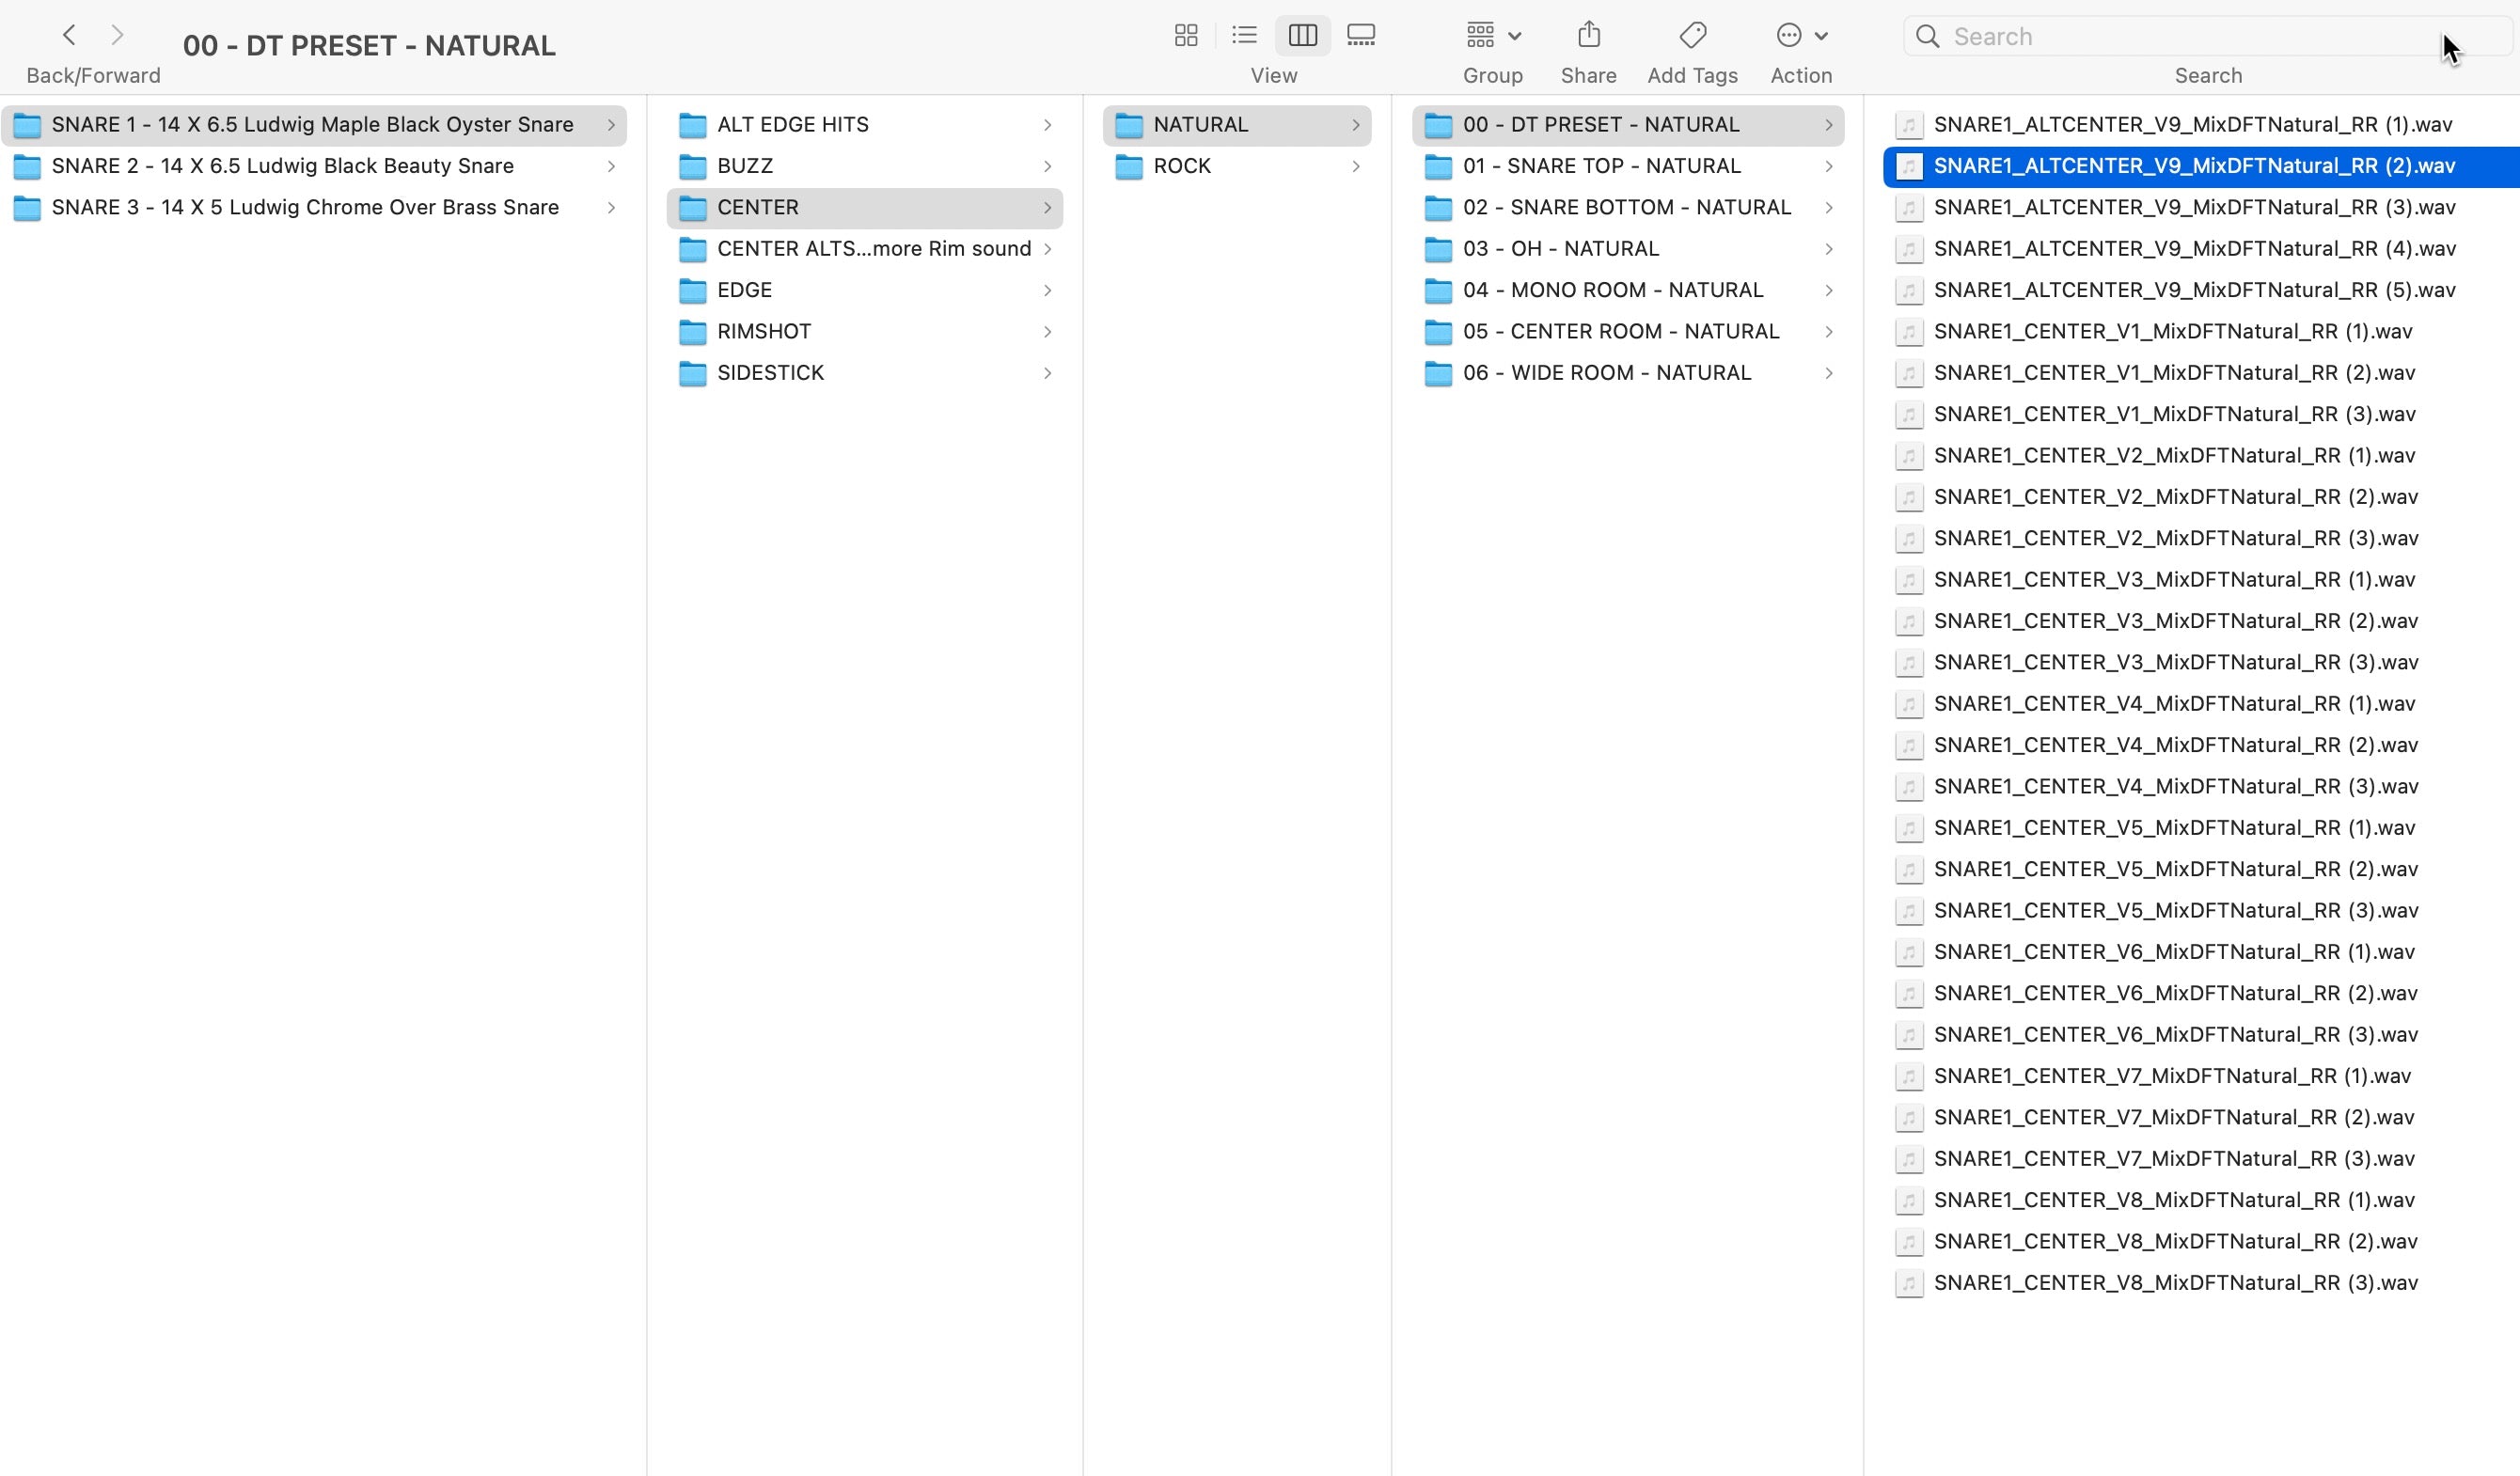Switch to list view
2520x1476 pixels.
pos(1244,36)
